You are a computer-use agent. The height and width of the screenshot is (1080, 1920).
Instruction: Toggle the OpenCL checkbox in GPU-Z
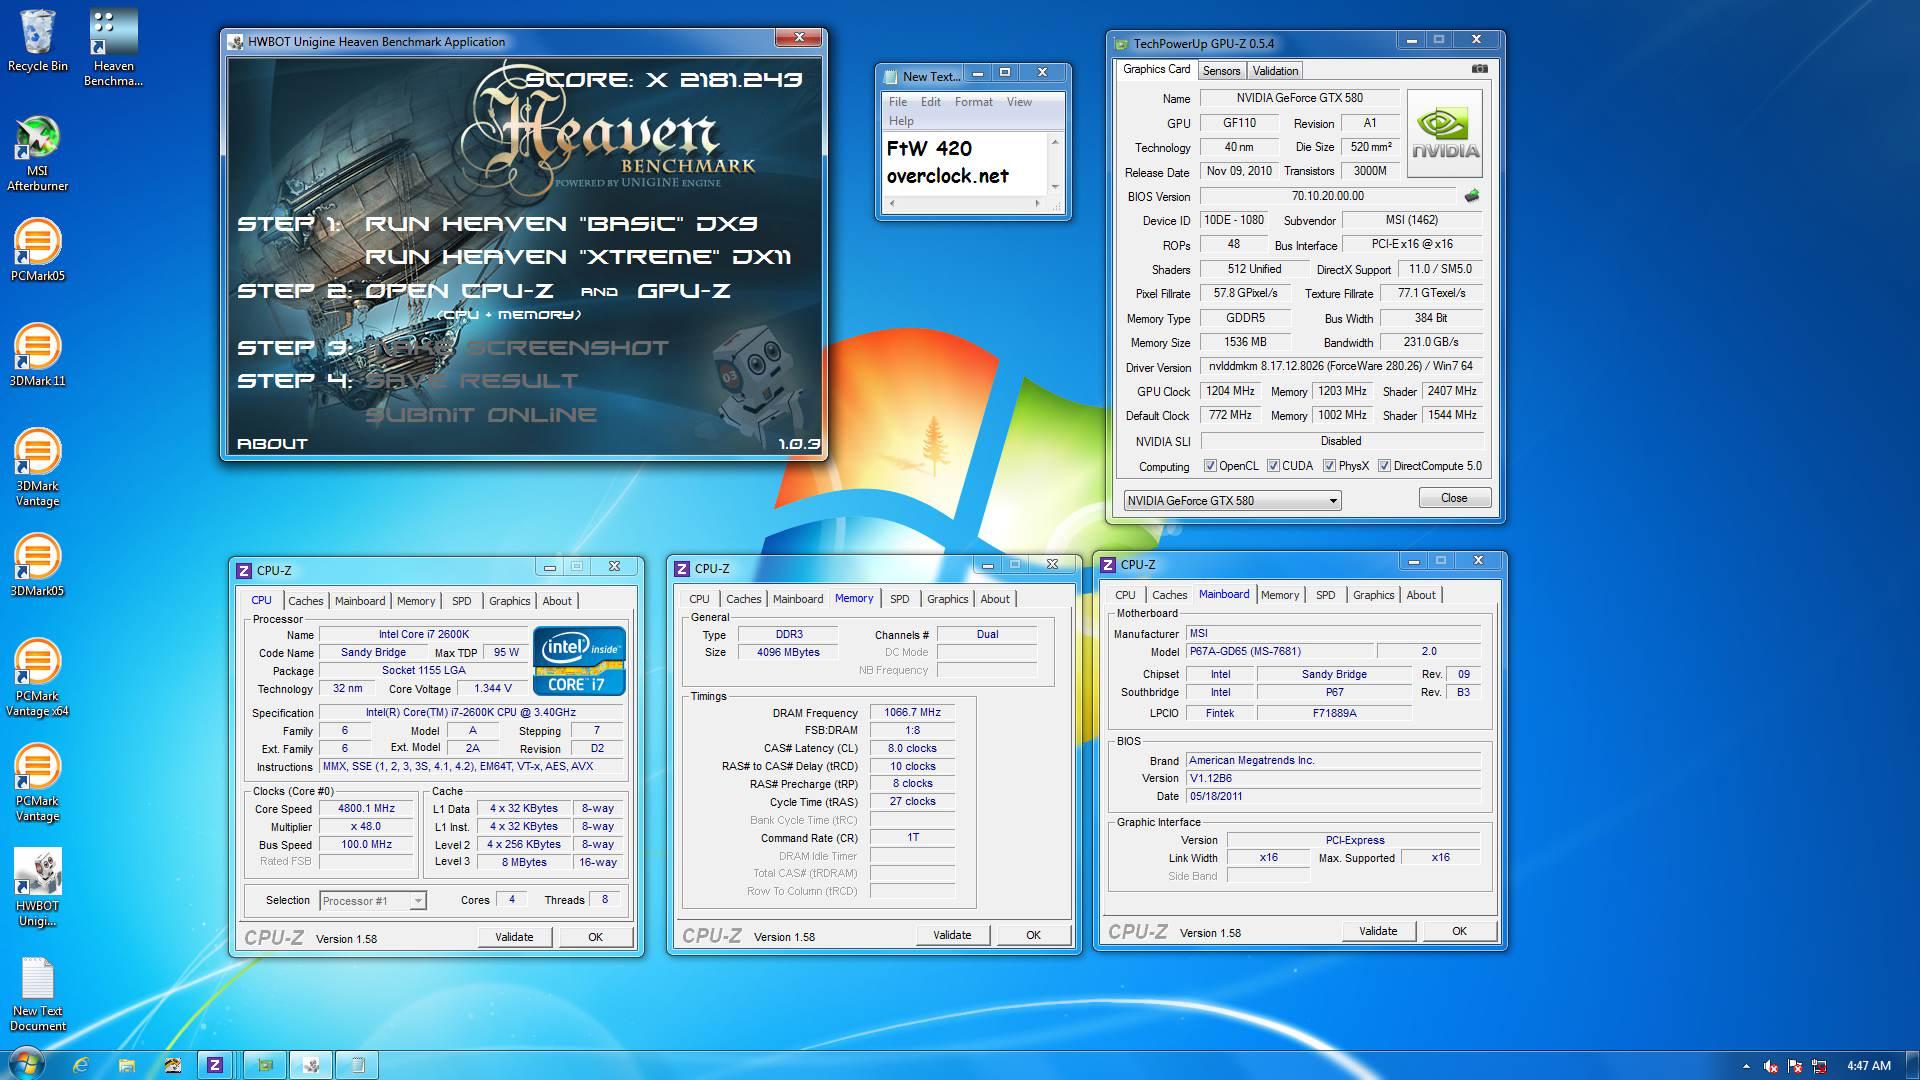pyautogui.click(x=1210, y=466)
